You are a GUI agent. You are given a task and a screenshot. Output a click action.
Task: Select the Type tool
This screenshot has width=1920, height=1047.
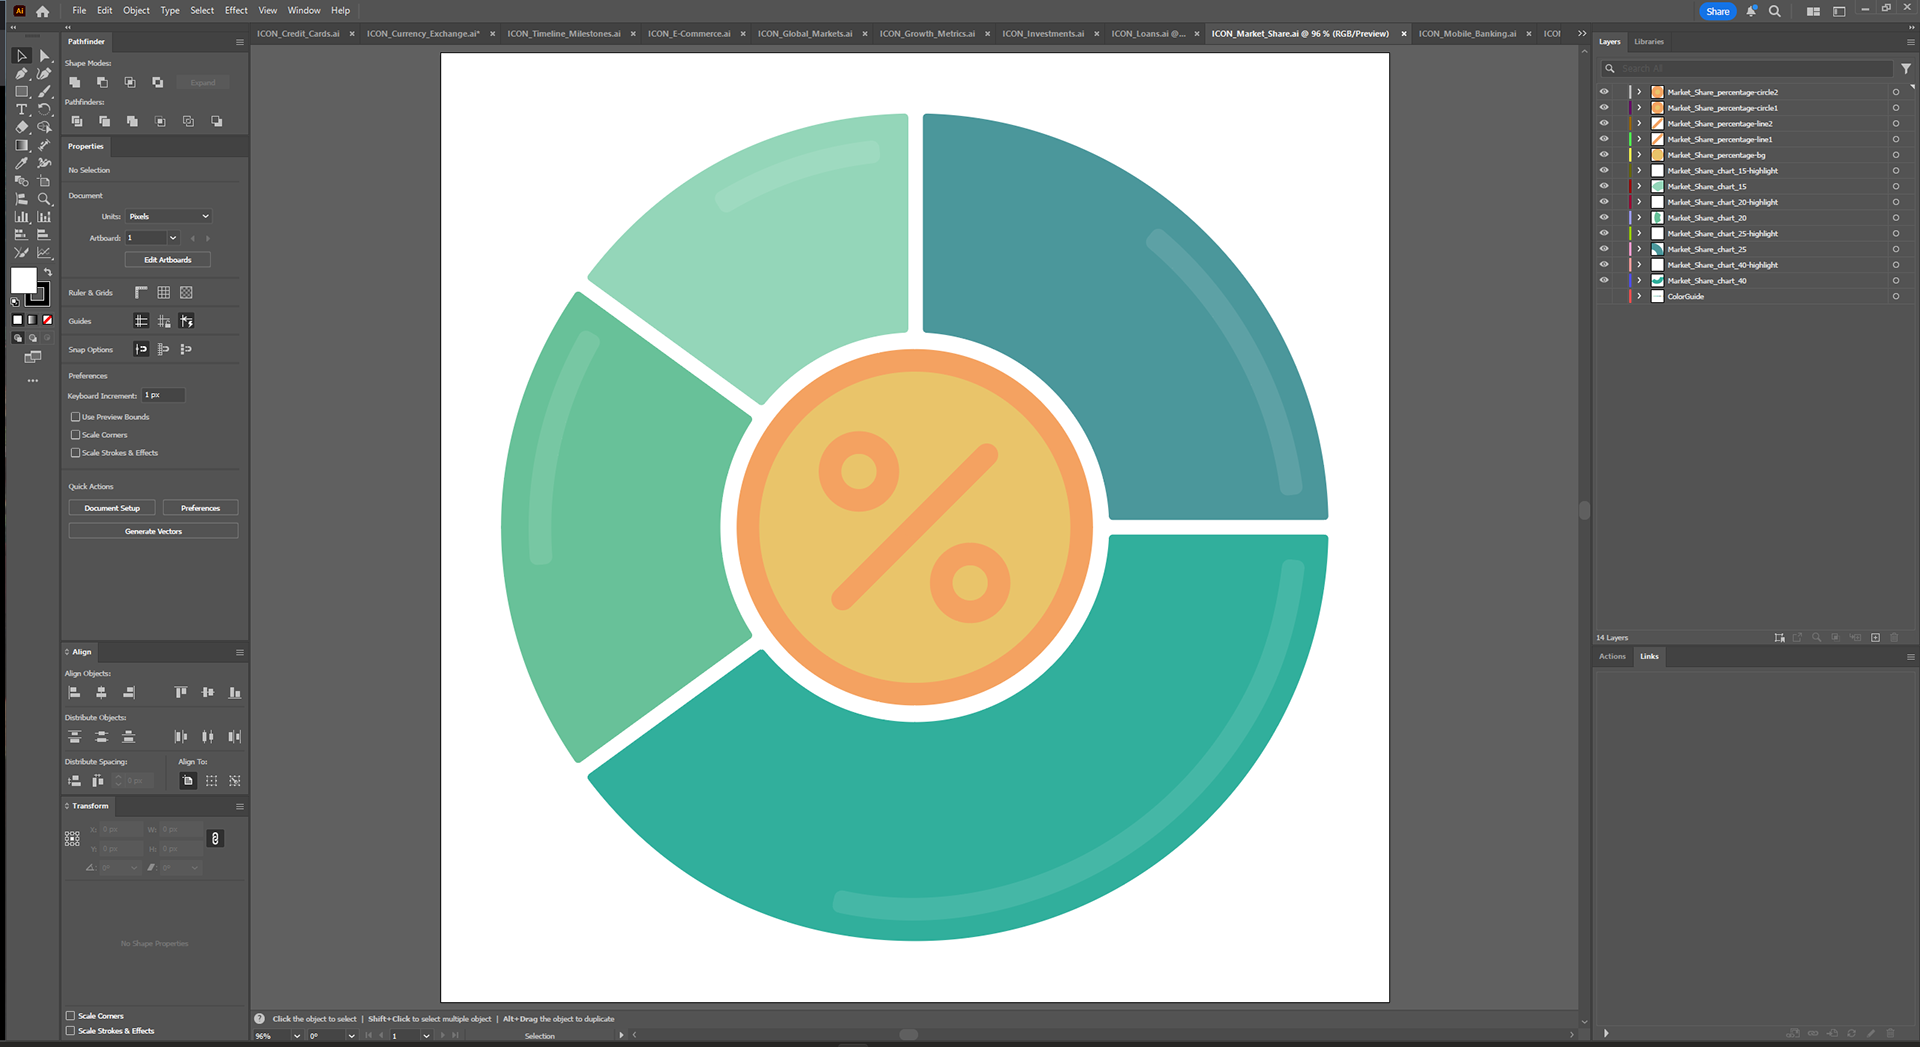(x=21, y=110)
